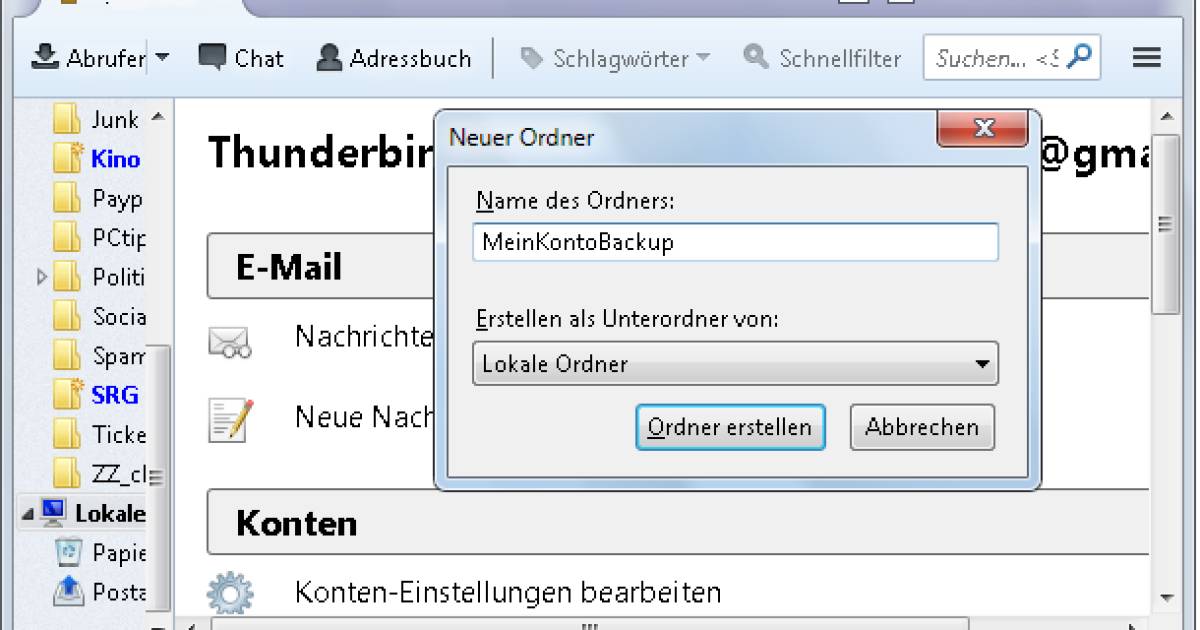1200x630 pixels.
Task: Close the Neuer Ordner dialog
Action: point(982,128)
